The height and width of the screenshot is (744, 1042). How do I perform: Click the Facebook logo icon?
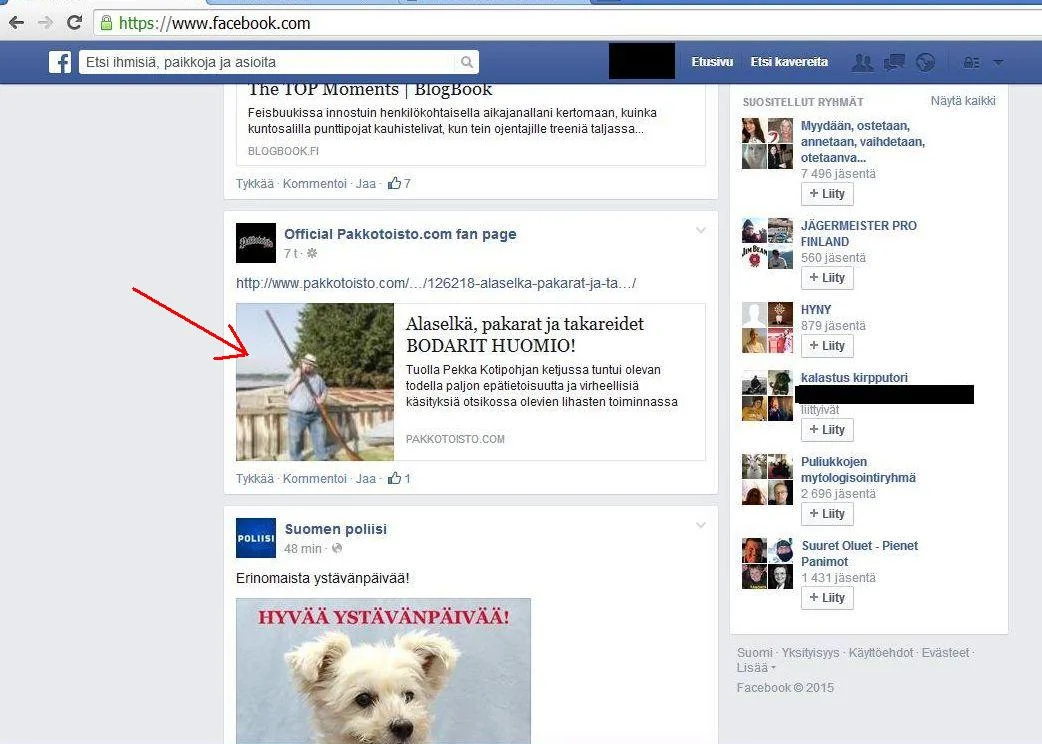point(60,62)
